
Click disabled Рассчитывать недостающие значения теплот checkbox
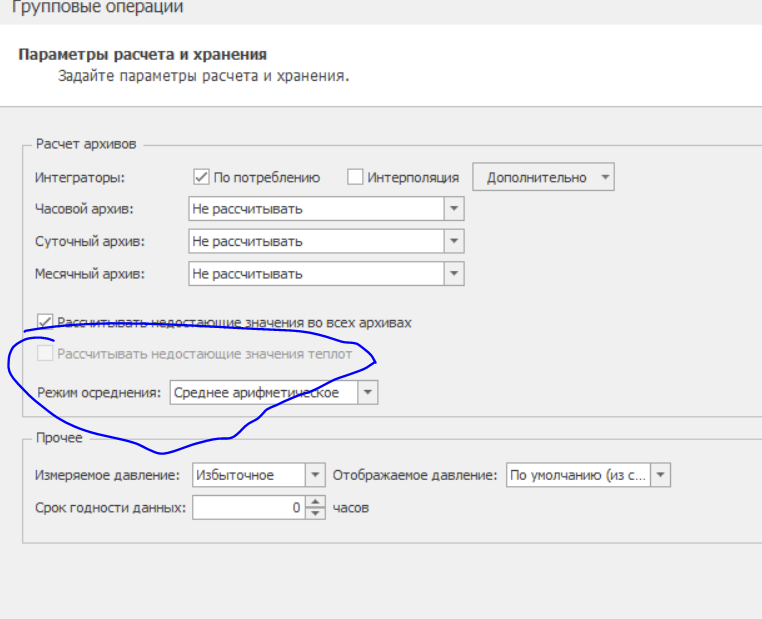click(x=45, y=353)
